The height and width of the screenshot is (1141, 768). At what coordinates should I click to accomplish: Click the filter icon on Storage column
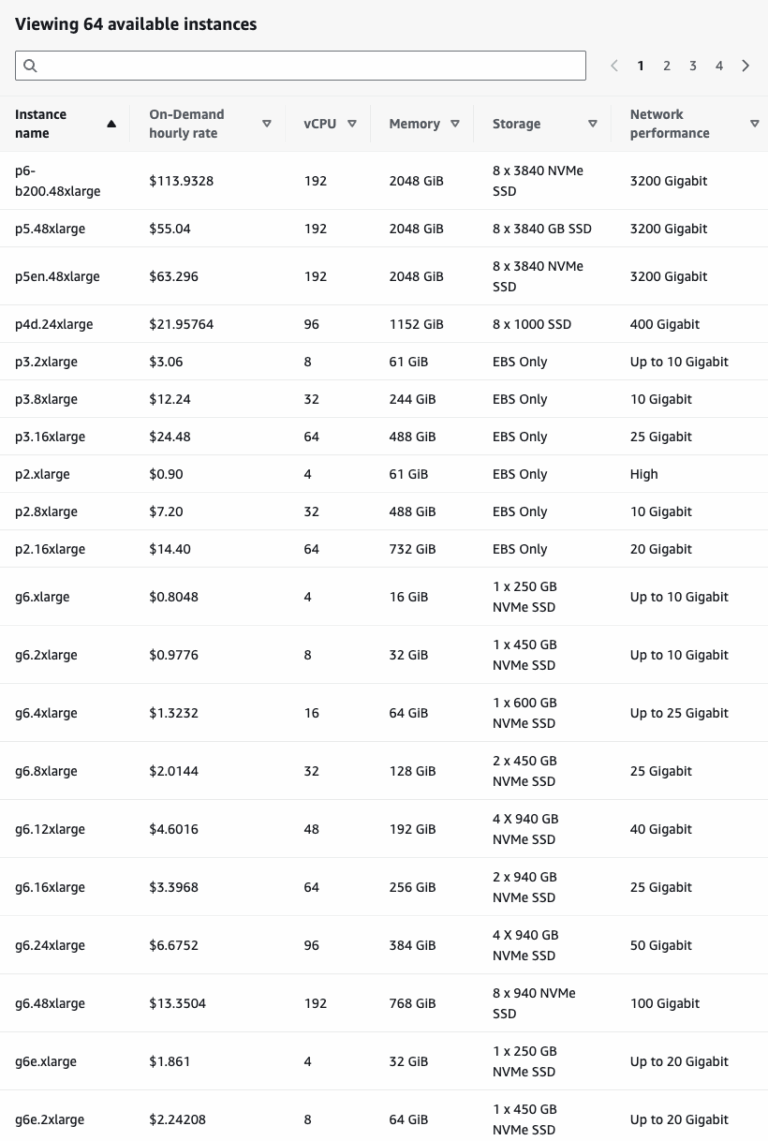(x=592, y=123)
